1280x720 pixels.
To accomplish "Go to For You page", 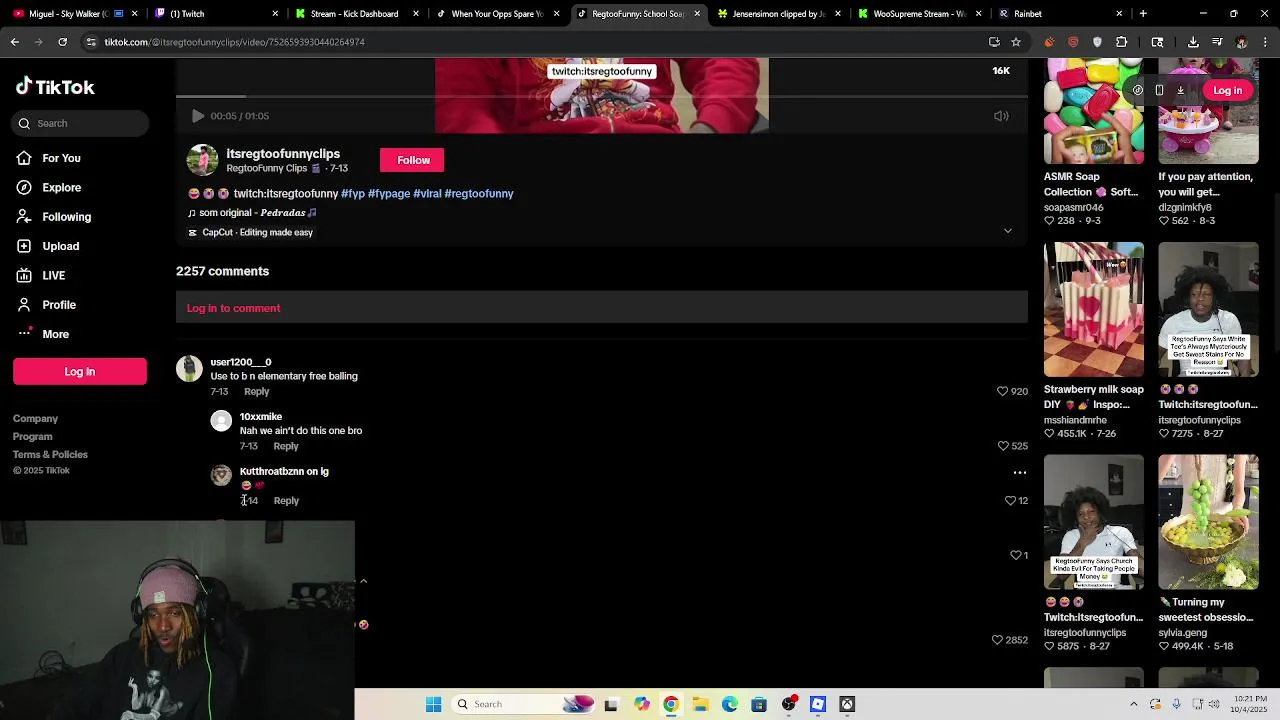I will [61, 158].
